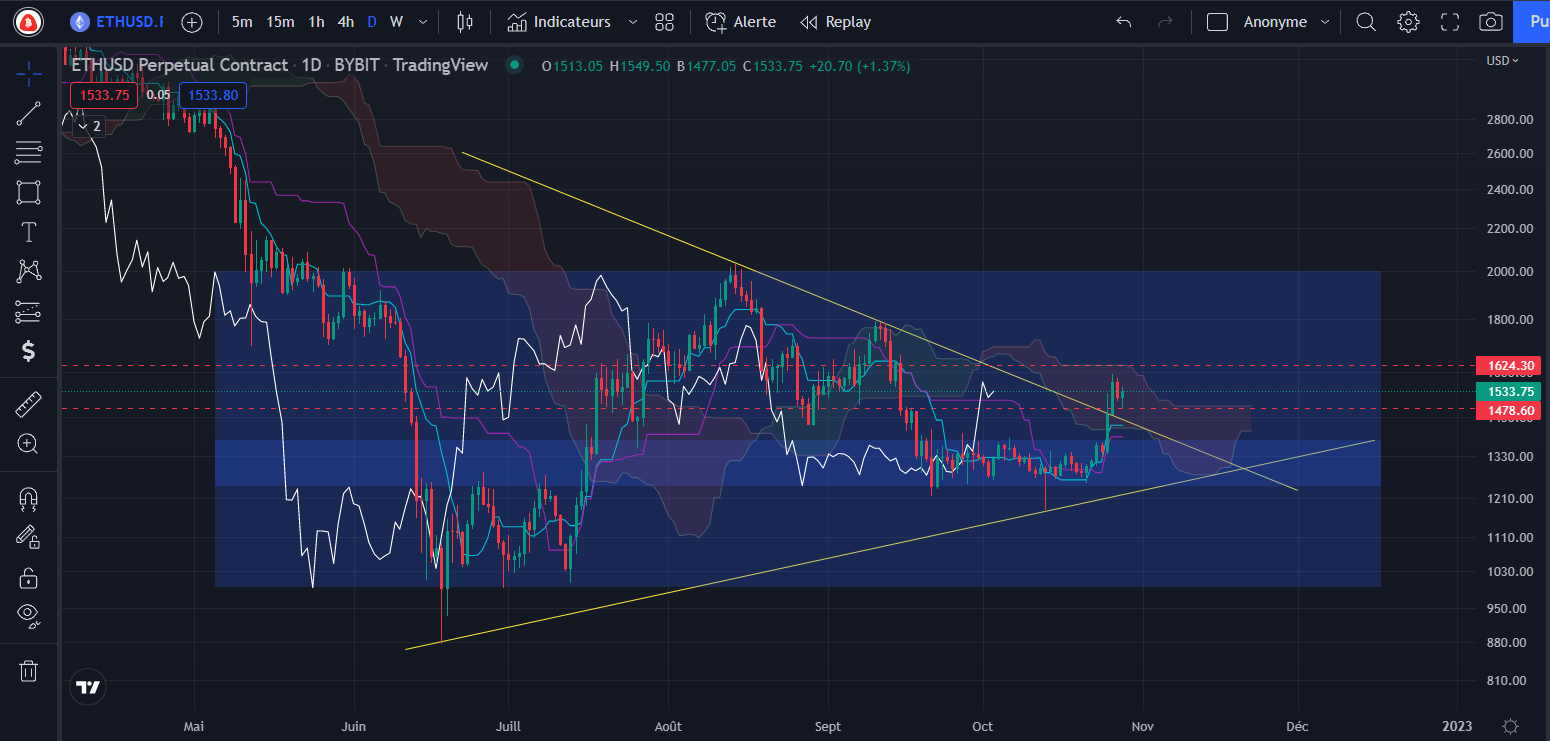Viewport: 1550px width, 741px height.
Task: Pick the ruler measure tool
Action: [x=28, y=405]
